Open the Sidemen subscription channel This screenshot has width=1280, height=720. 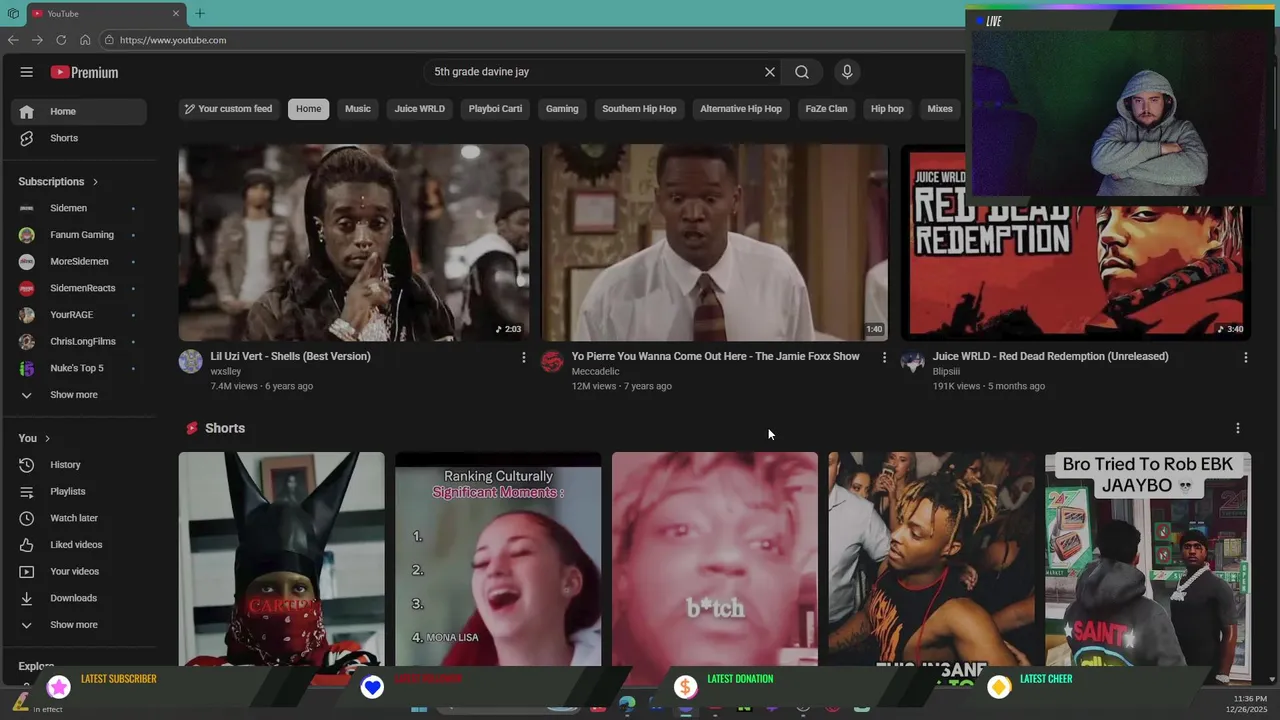tap(79, 208)
